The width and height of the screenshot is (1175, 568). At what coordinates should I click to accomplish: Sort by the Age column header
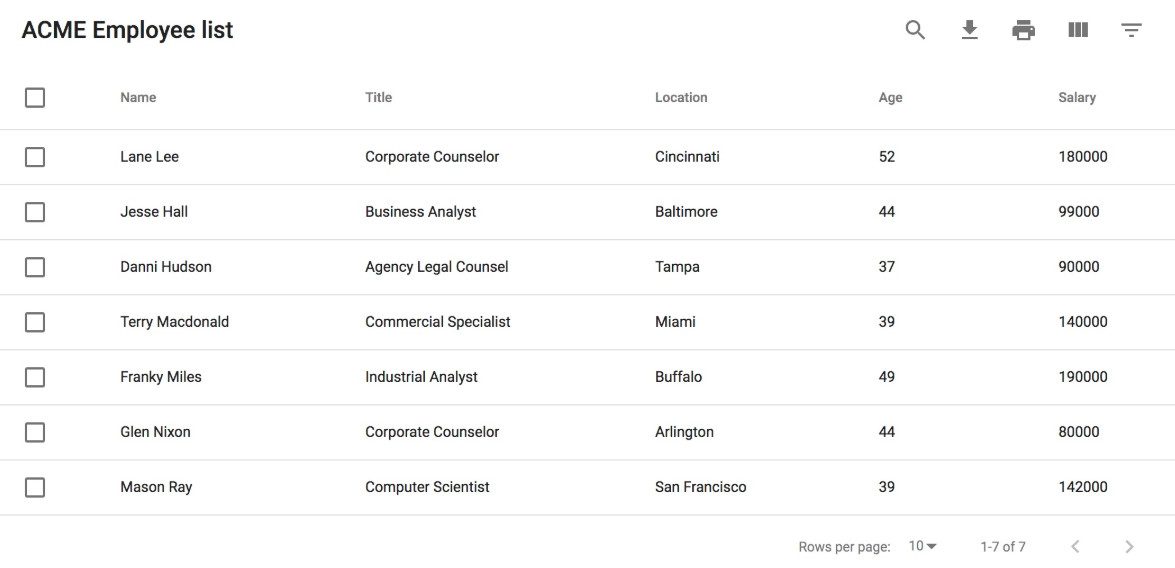tap(890, 97)
